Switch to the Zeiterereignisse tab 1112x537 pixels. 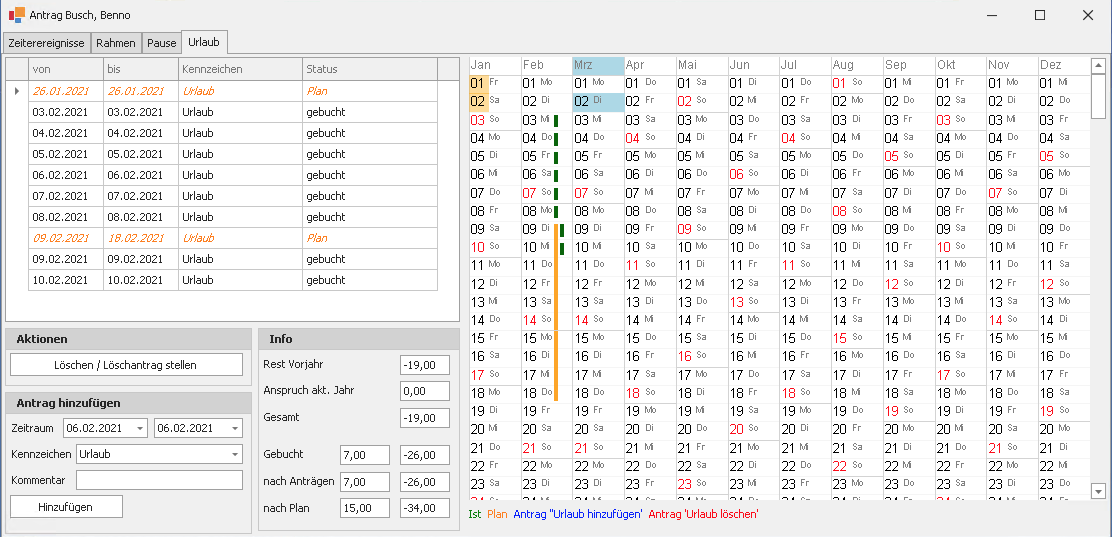pyautogui.click(x=47, y=43)
